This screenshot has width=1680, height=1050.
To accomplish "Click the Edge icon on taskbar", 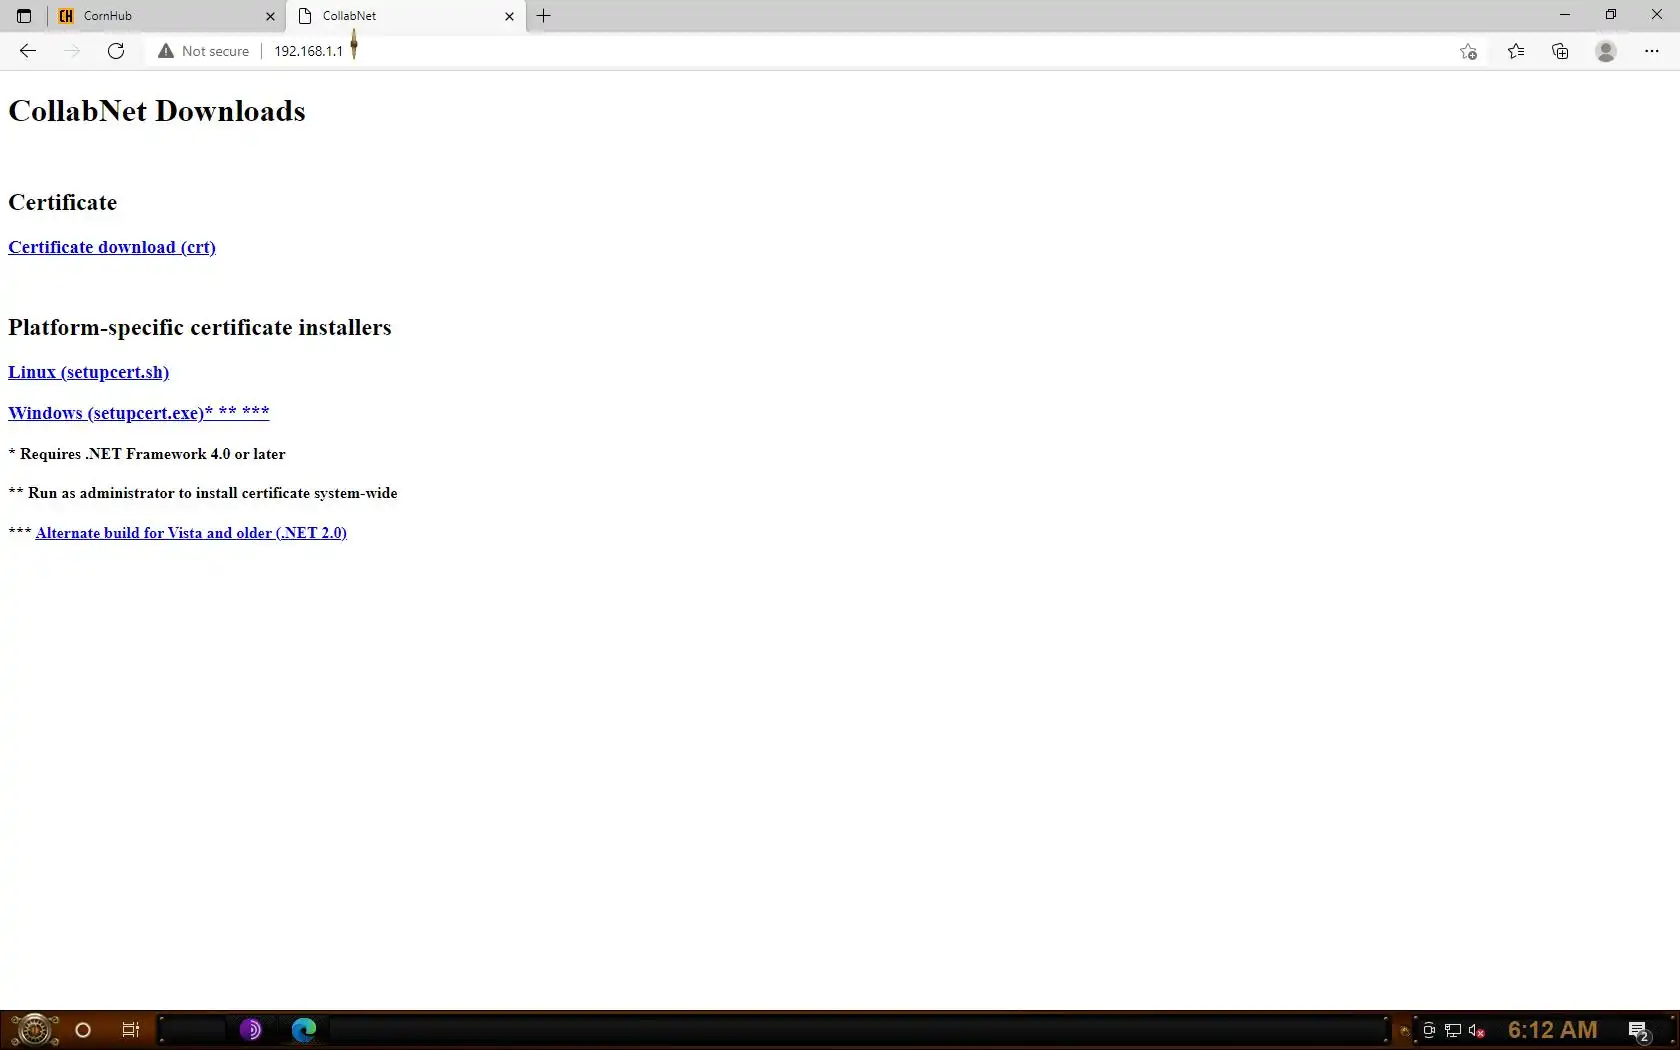I will pyautogui.click(x=304, y=1030).
